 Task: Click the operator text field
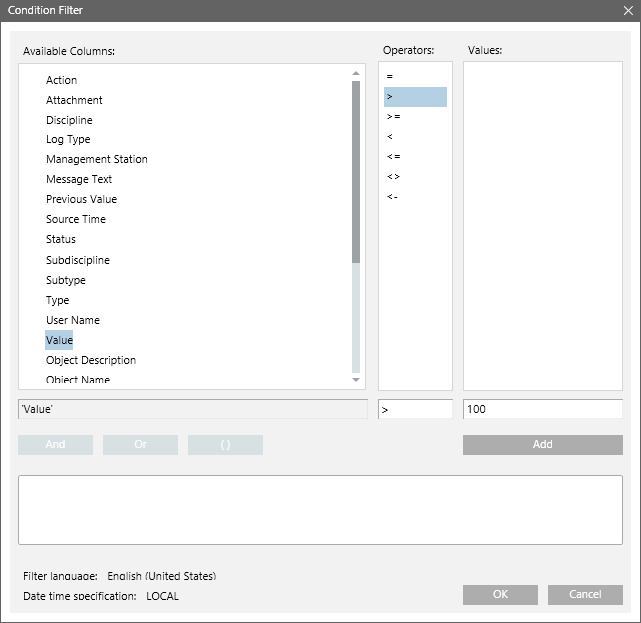(x=415, y=409)
